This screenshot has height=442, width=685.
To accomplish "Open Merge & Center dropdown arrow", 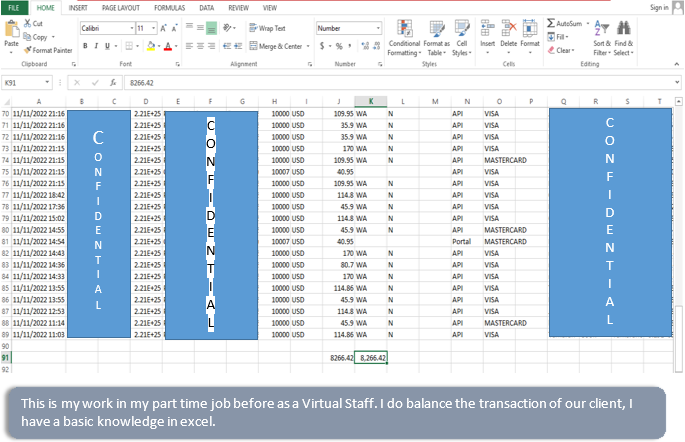I will pos(308,46).
